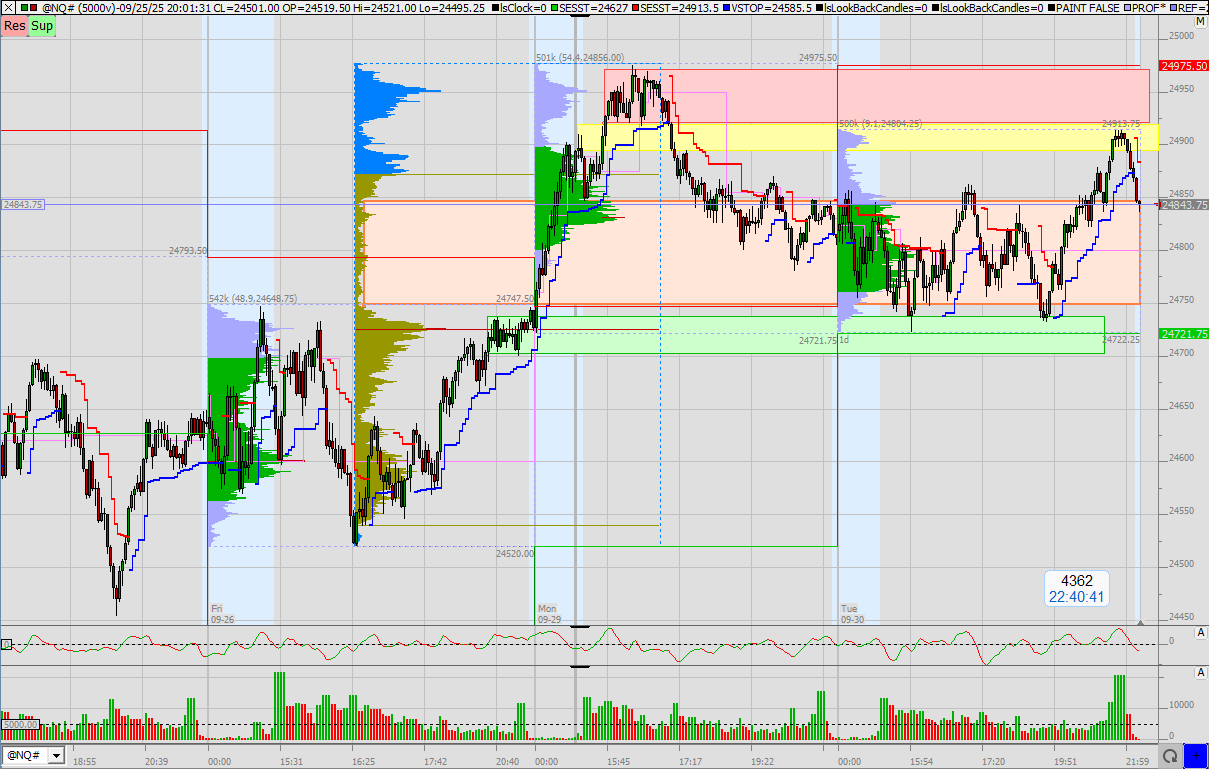
Task: Open the @NQ# symbol dropdown at bottom left
Action: 57,756
